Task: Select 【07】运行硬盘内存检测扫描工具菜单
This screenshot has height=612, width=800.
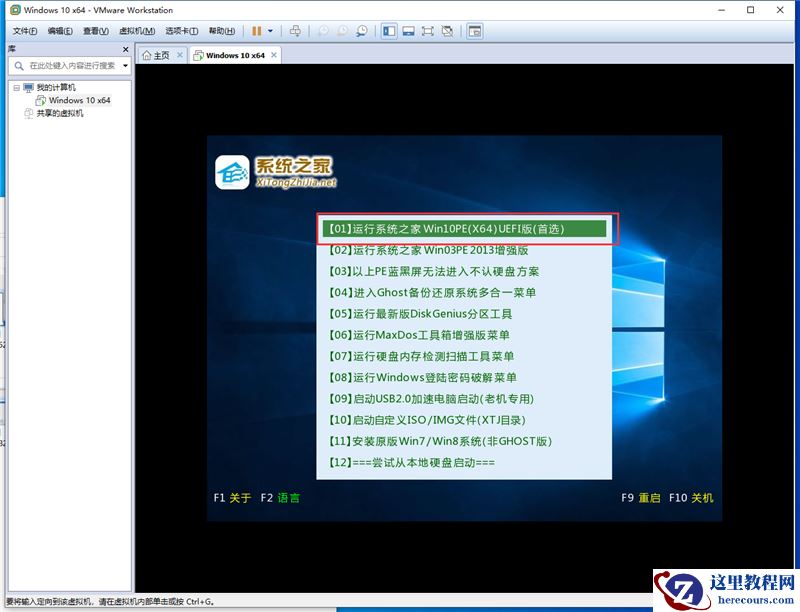Action: [421, 356]
